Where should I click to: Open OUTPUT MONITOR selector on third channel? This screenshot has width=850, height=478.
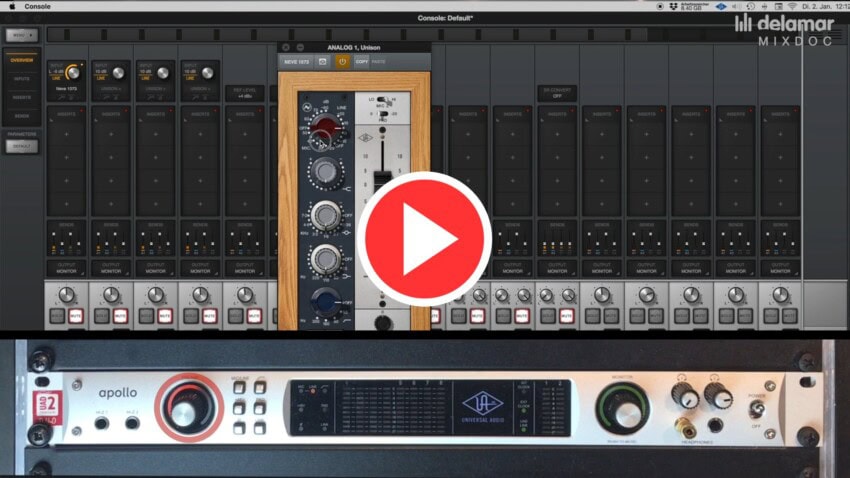pyautogui.click(x=156, y=268)
